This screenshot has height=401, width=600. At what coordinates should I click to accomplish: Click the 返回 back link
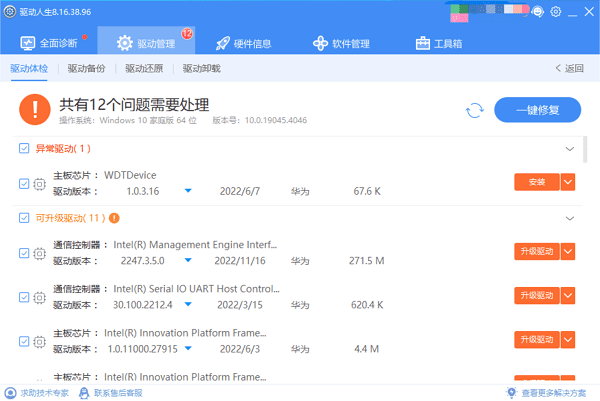[x=569, y=69]
